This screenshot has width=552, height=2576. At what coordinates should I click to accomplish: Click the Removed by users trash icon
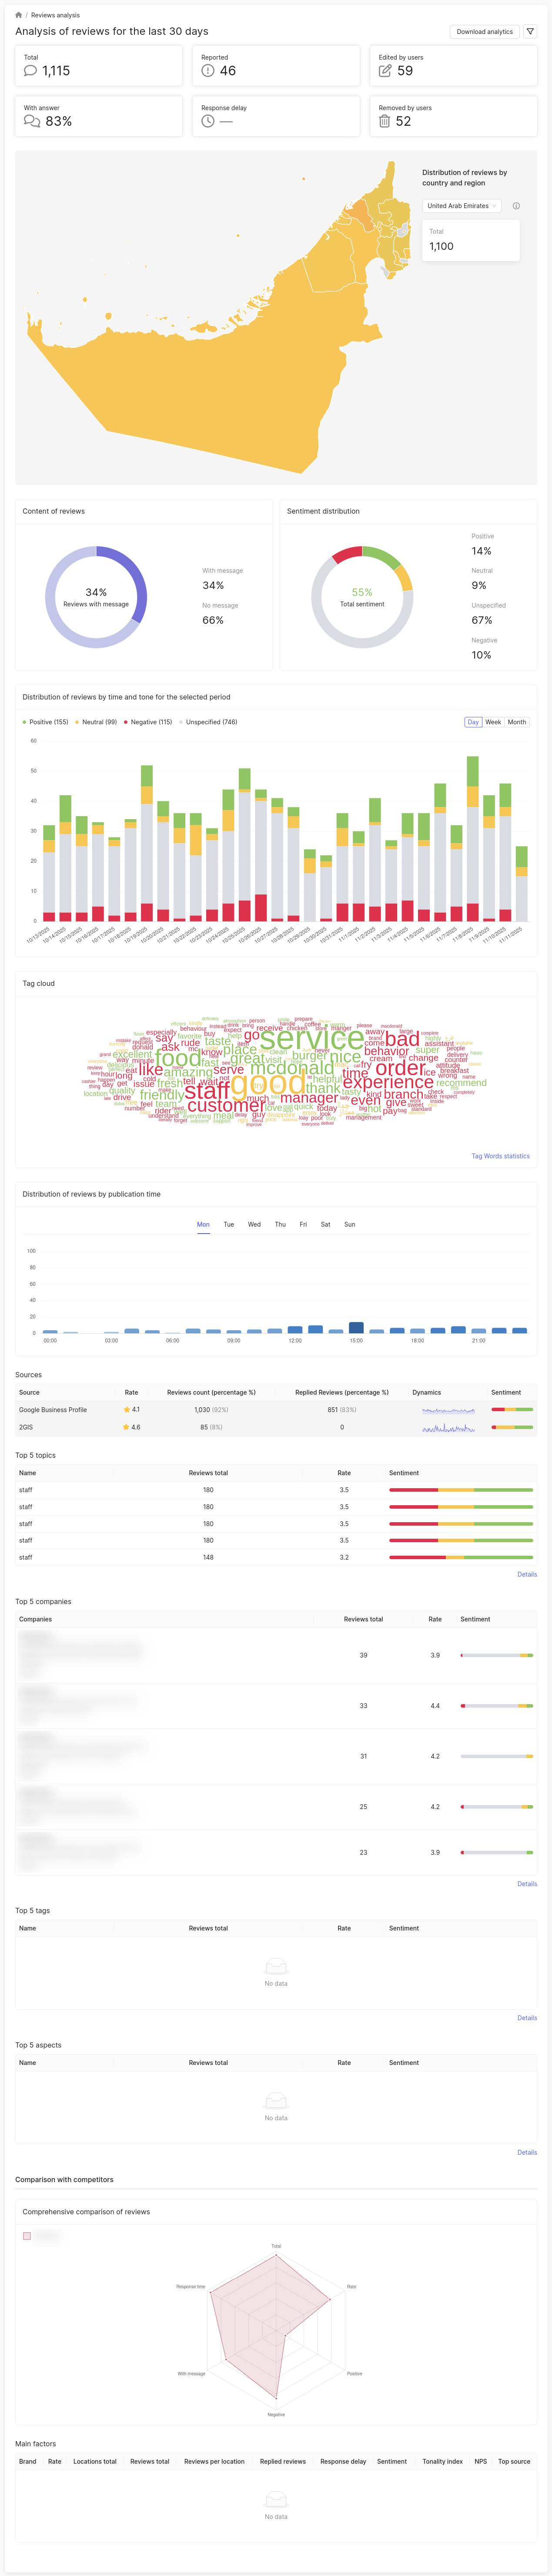coord(385,121)
